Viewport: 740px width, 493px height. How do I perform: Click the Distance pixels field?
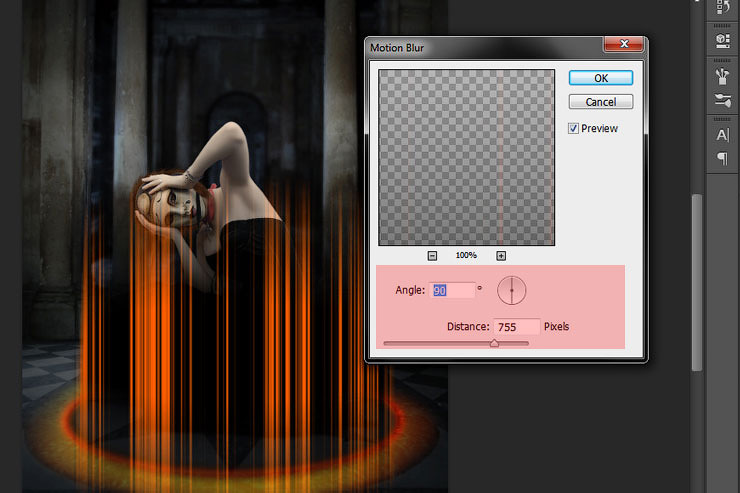coord(516,327)
